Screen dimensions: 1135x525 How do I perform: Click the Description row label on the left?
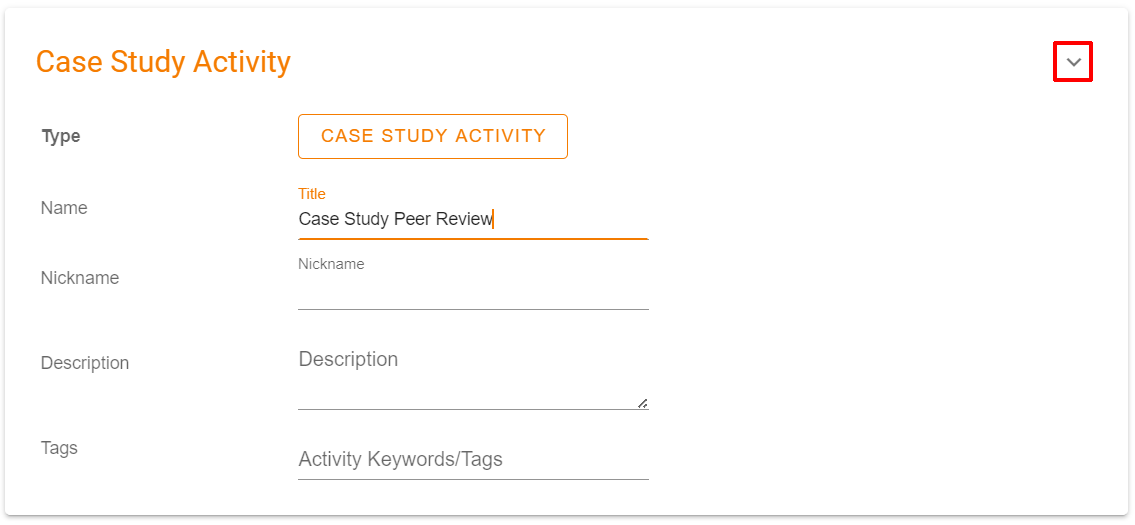(85, 363)
